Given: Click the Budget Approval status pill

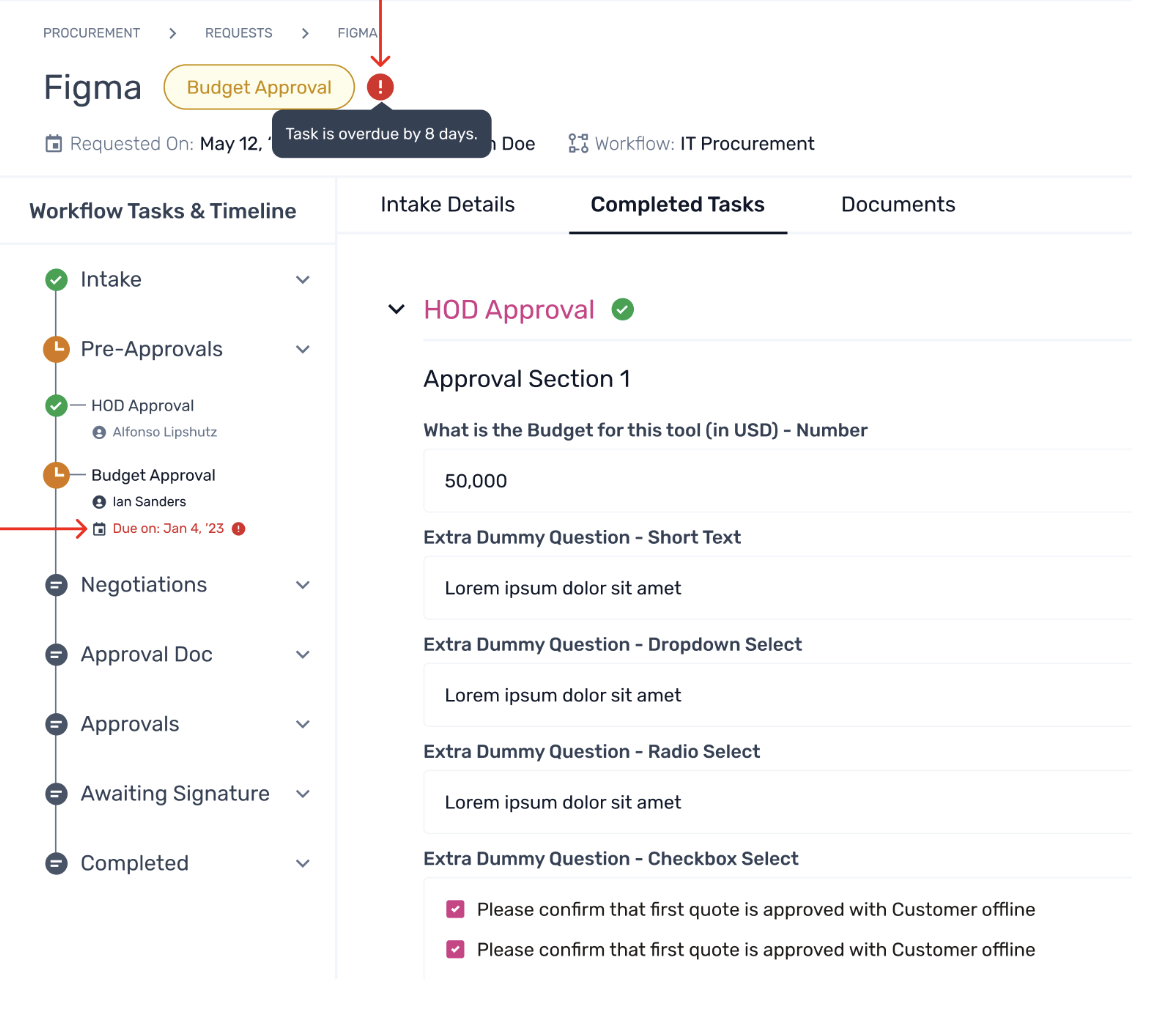Looking at the screenshot, I should pyautogui.click(x=259, y=87).
